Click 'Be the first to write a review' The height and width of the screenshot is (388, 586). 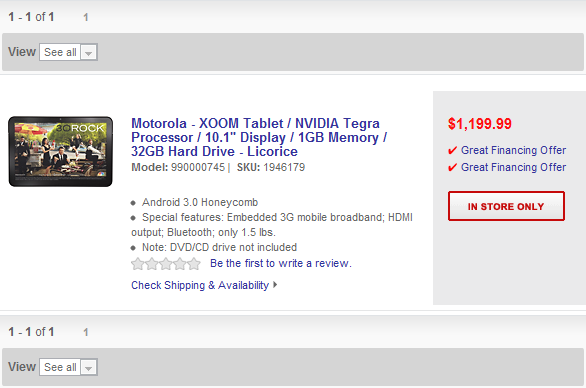pyautogui.click(x=281, y=264)
